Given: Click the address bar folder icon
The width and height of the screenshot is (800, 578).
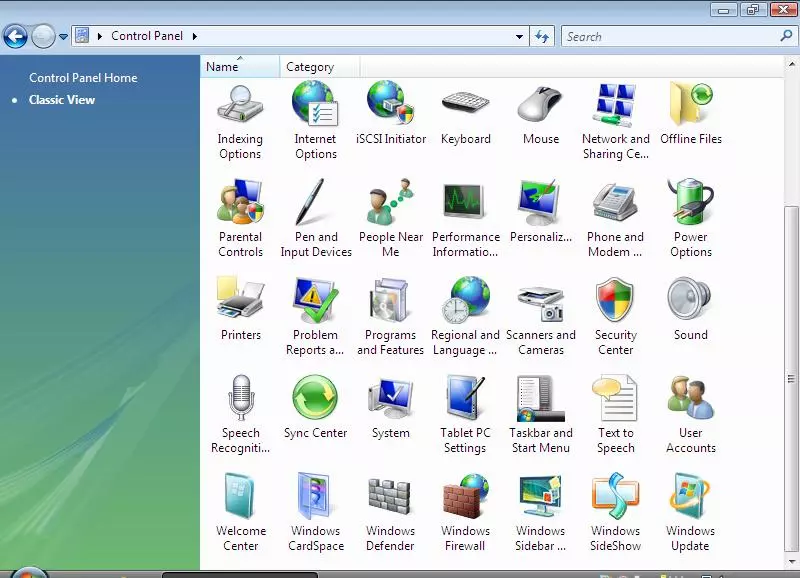Looking at the screenshot, I should click(82, 36).
